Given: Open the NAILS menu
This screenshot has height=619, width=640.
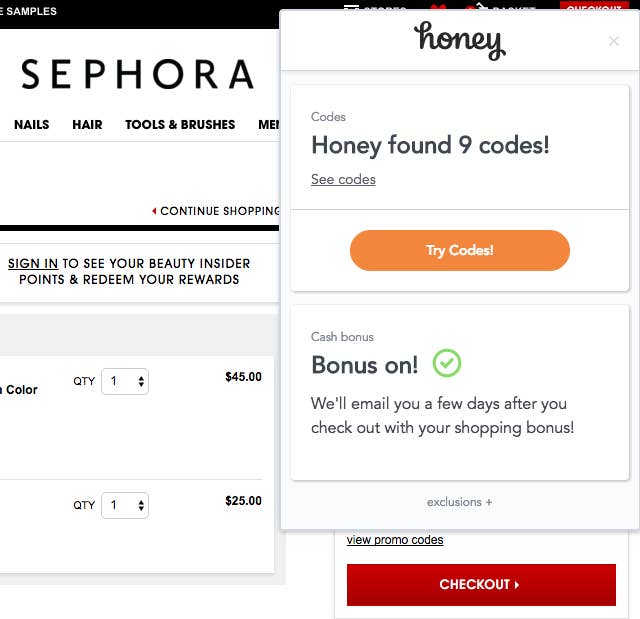Looking at the screenshot, I should pos(31,125).
